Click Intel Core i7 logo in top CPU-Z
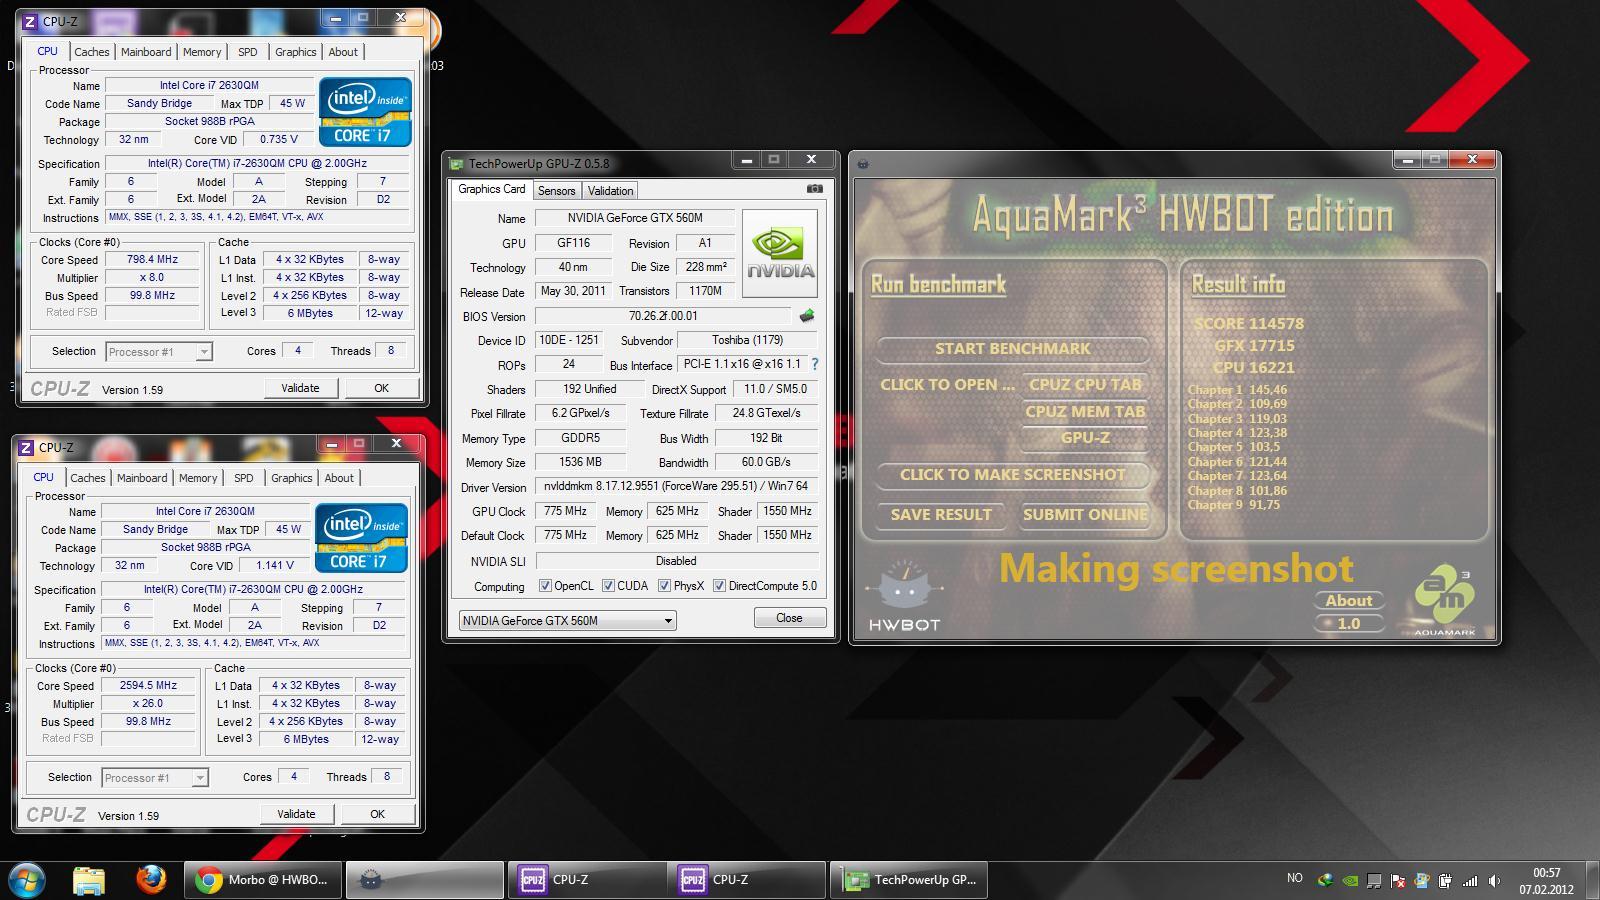This screenshot has height=900, width=1600. 365,112
